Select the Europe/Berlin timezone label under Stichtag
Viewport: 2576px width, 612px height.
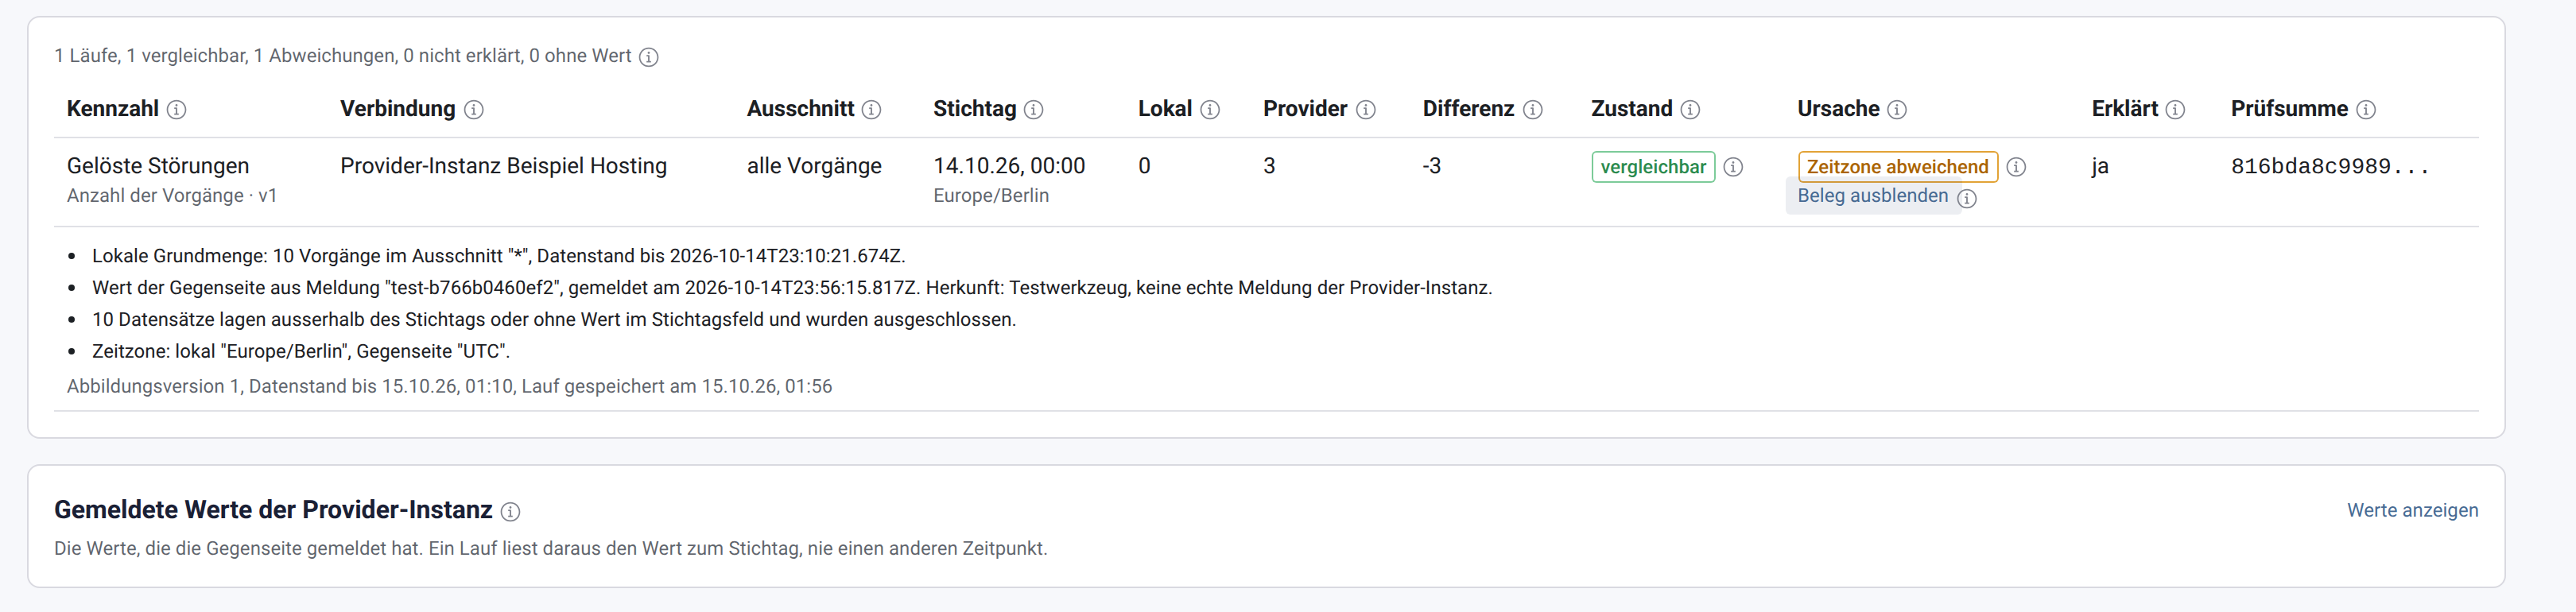(x=991, y=196)
